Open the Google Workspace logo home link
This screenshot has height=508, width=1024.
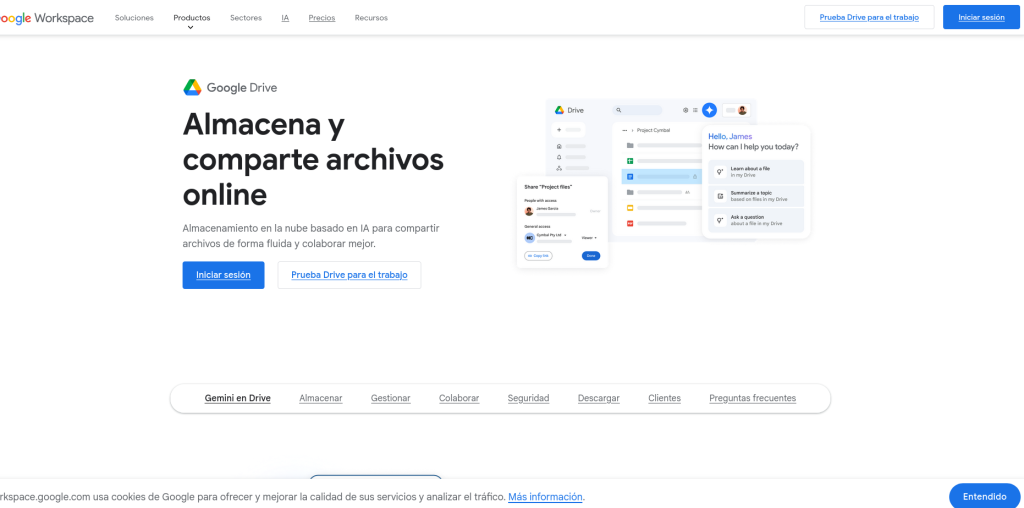tap(47, 18)
